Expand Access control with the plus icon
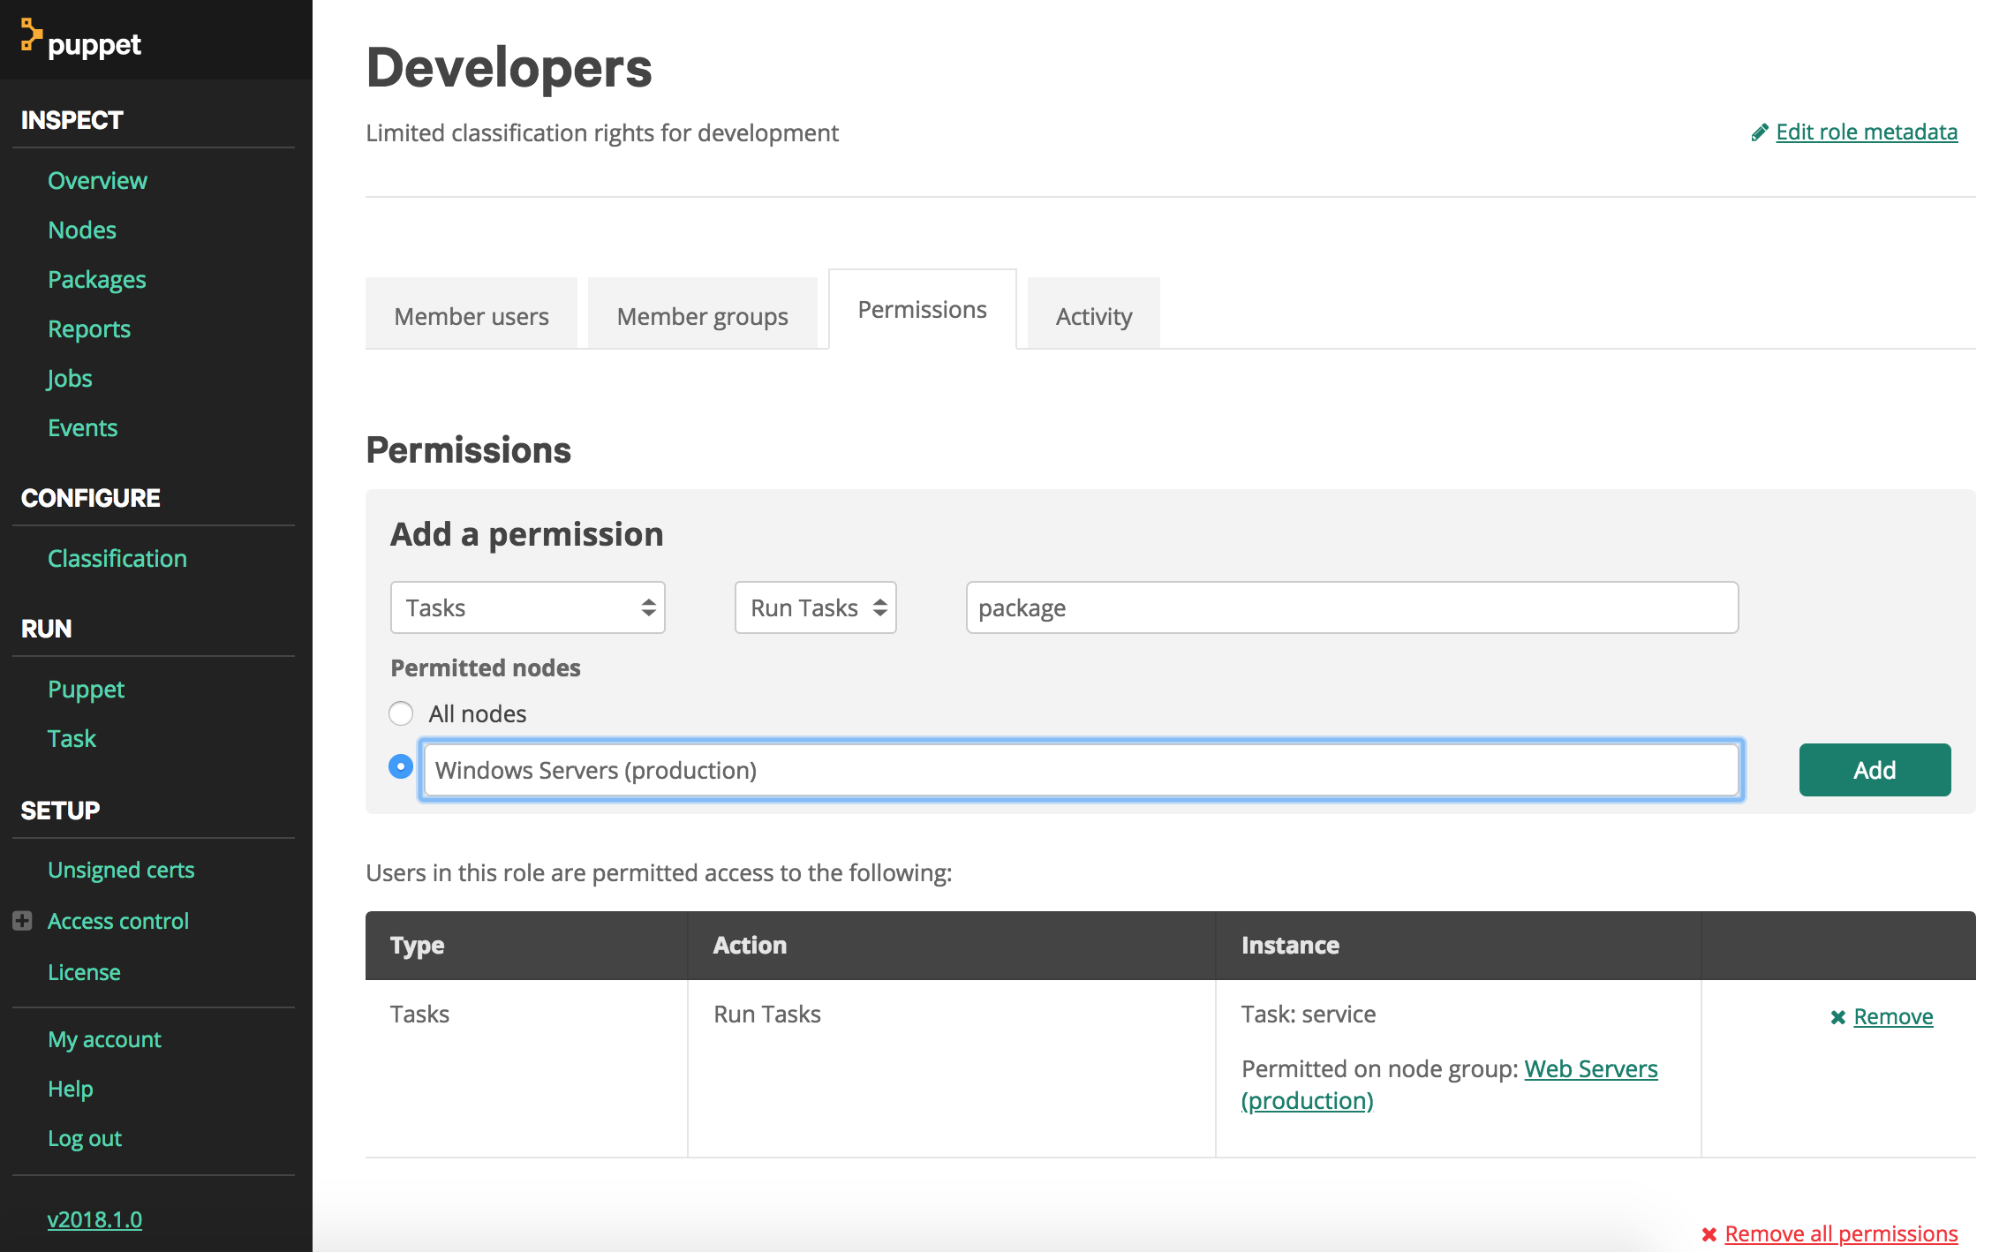The width and height of the screenshot is (1999, 1253). [22, 921]
